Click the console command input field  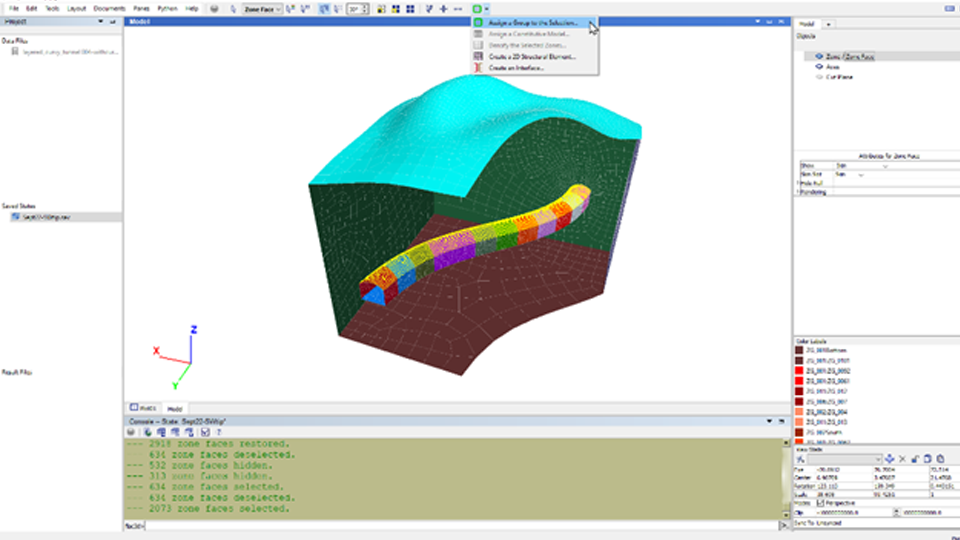[x=460, y=525]
